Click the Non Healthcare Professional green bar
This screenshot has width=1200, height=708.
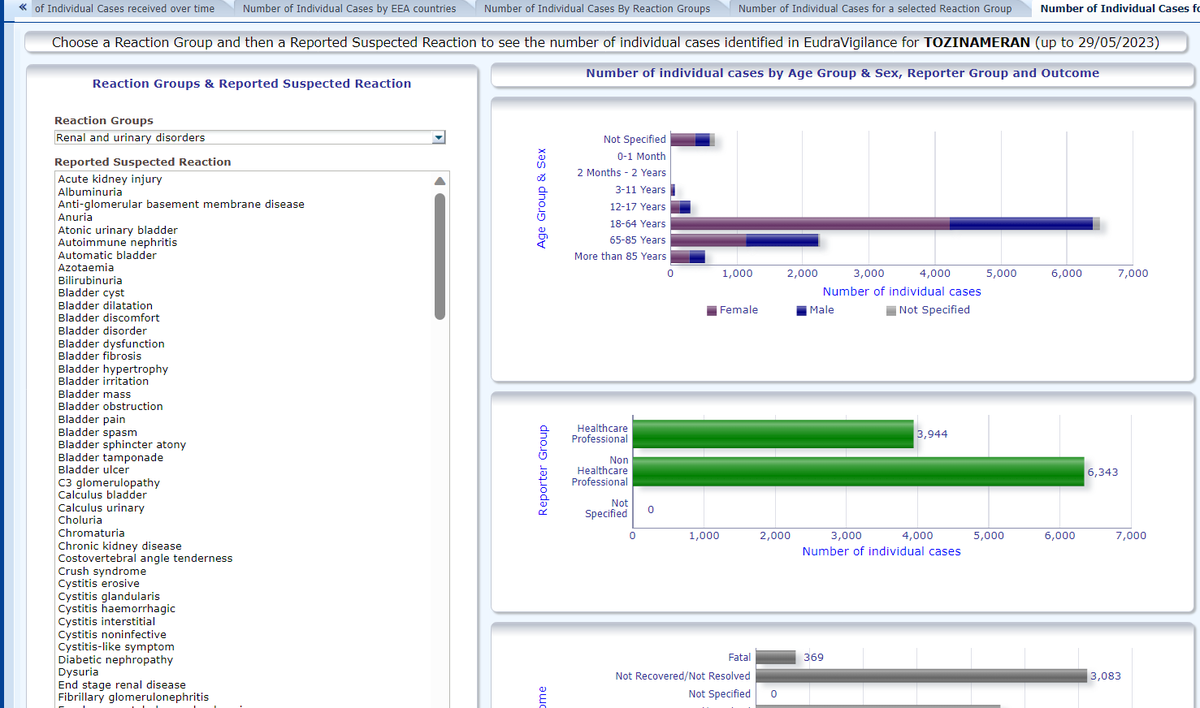pos(858,471)
